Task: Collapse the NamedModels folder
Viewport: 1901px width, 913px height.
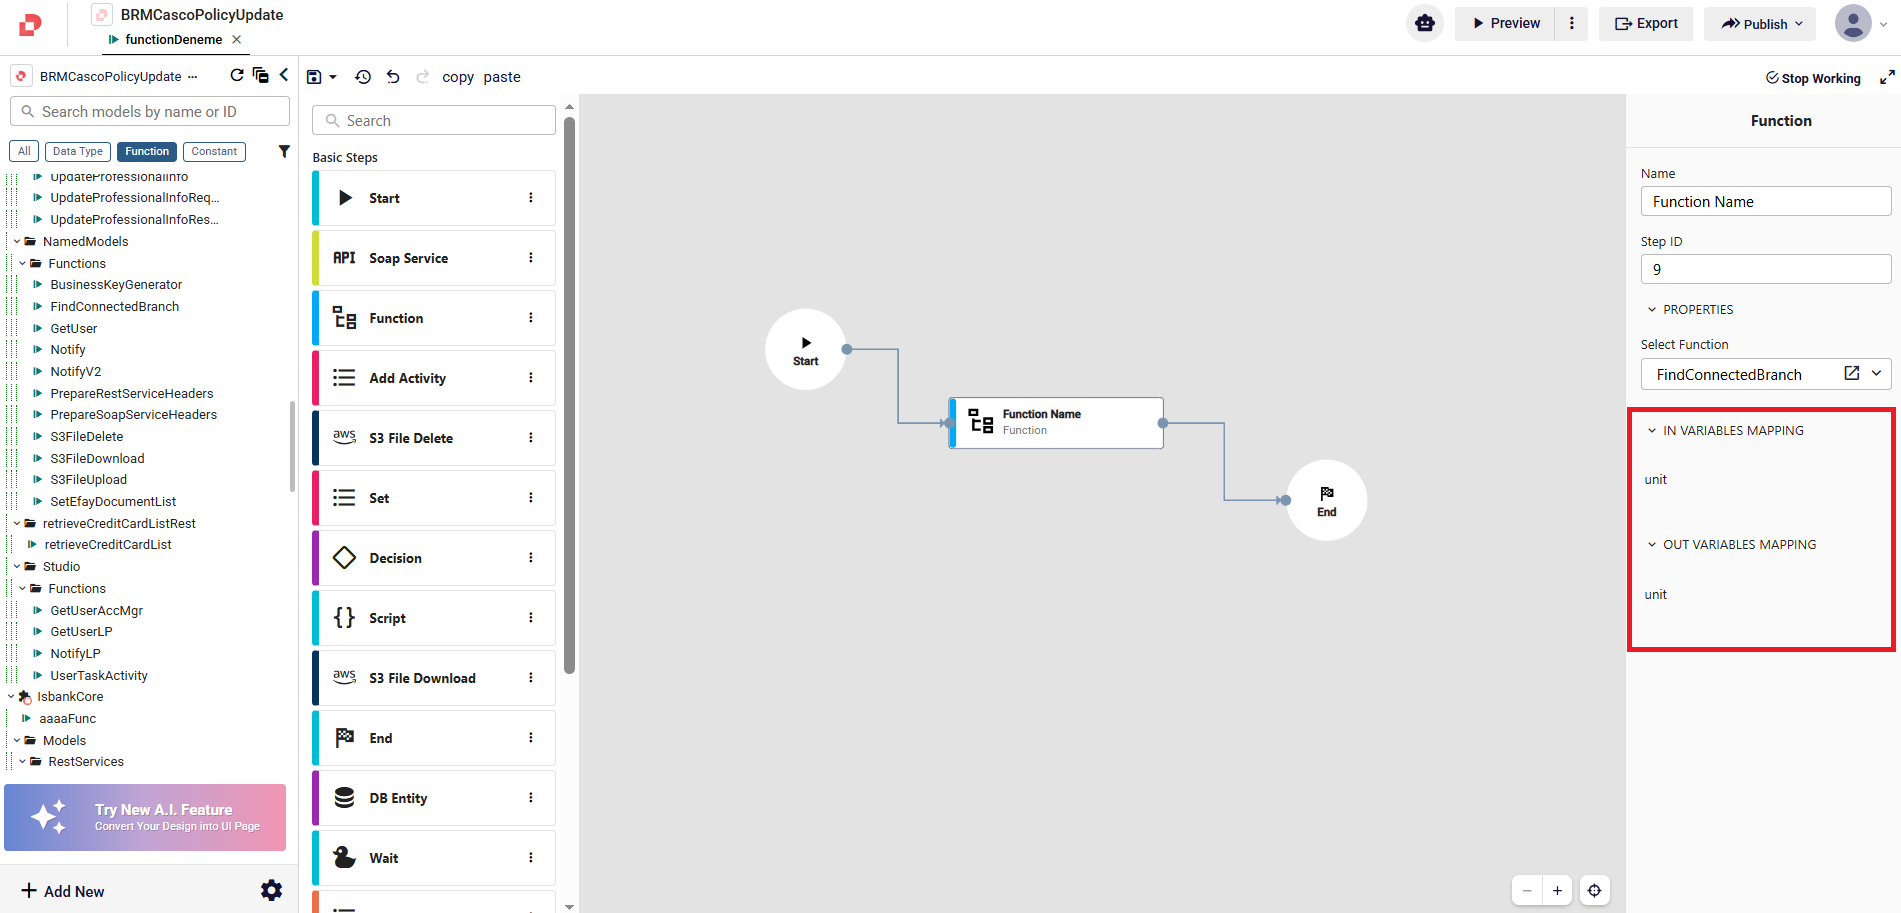Action: pyautogui.click(x=17, y=241)
